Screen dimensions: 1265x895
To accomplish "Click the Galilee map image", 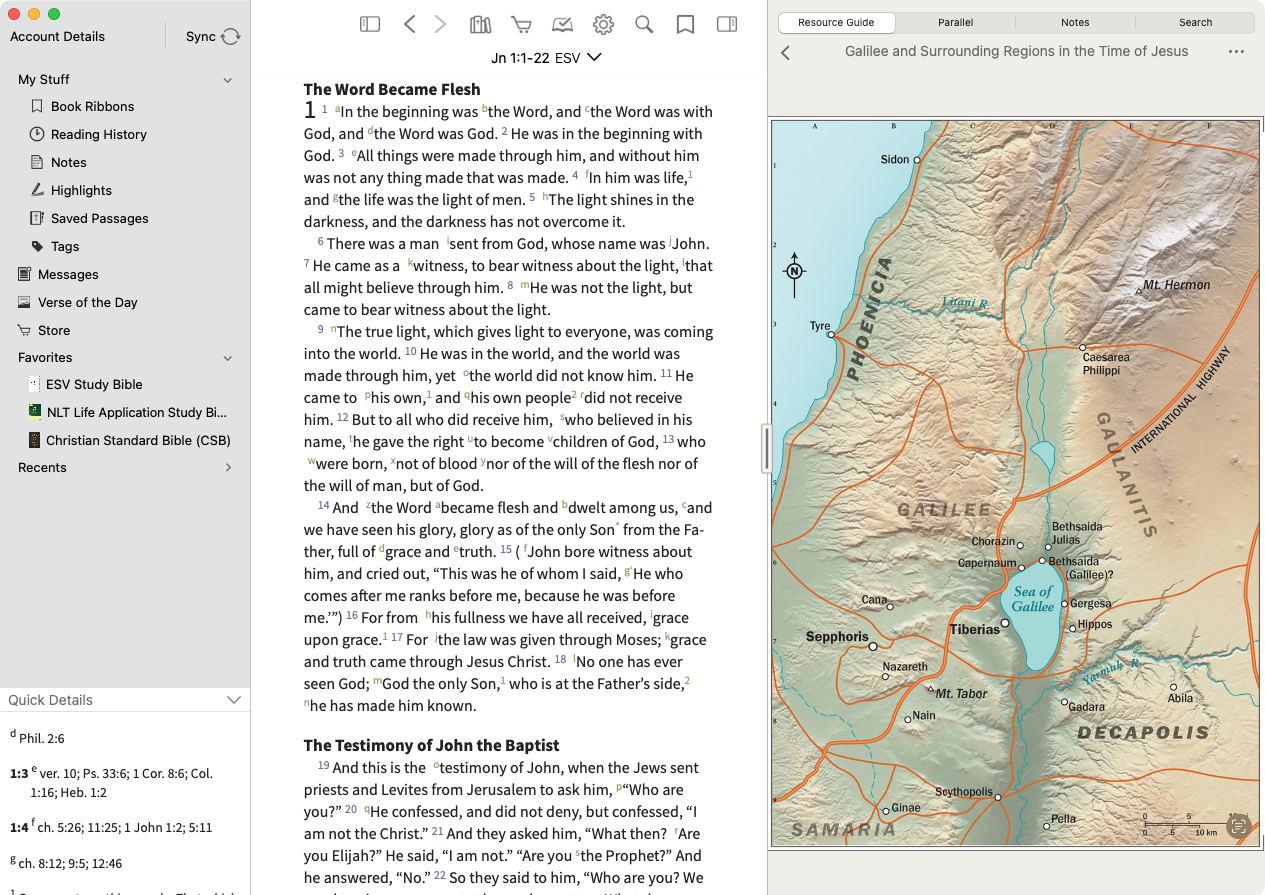I will click(x=1015, y=483).
